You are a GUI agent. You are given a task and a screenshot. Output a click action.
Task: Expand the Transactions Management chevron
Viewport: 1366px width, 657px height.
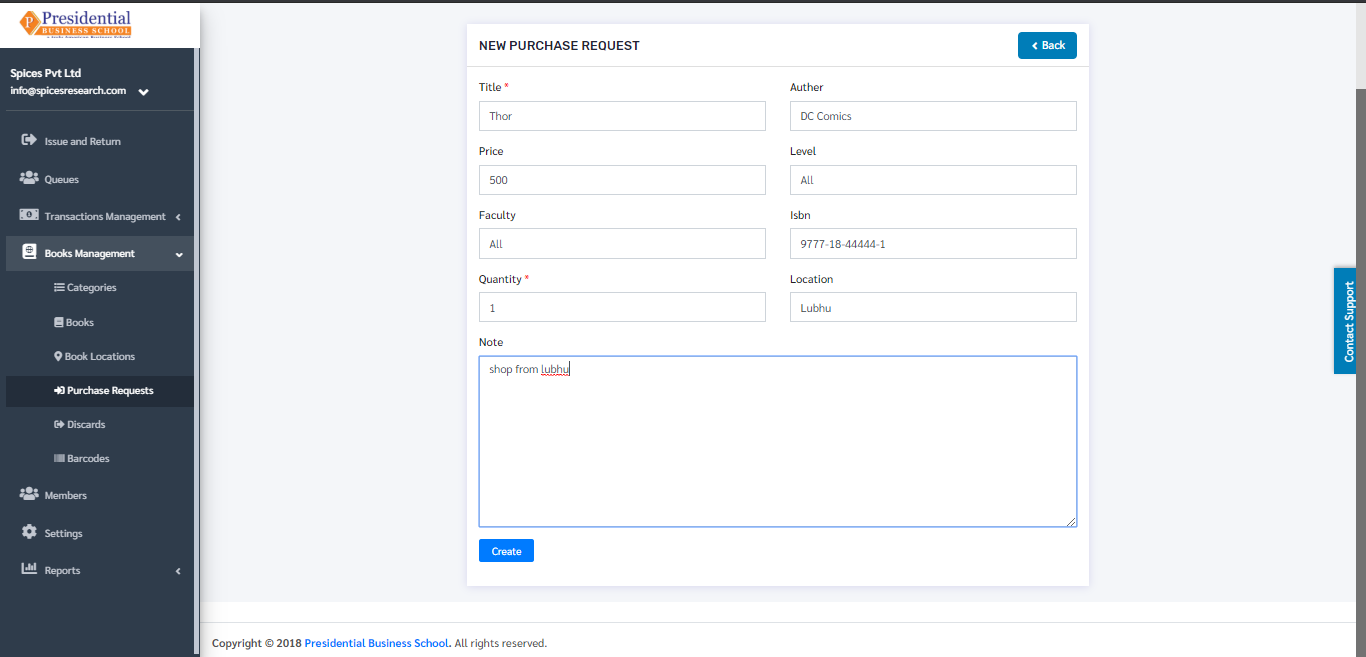tap(178, 216)
